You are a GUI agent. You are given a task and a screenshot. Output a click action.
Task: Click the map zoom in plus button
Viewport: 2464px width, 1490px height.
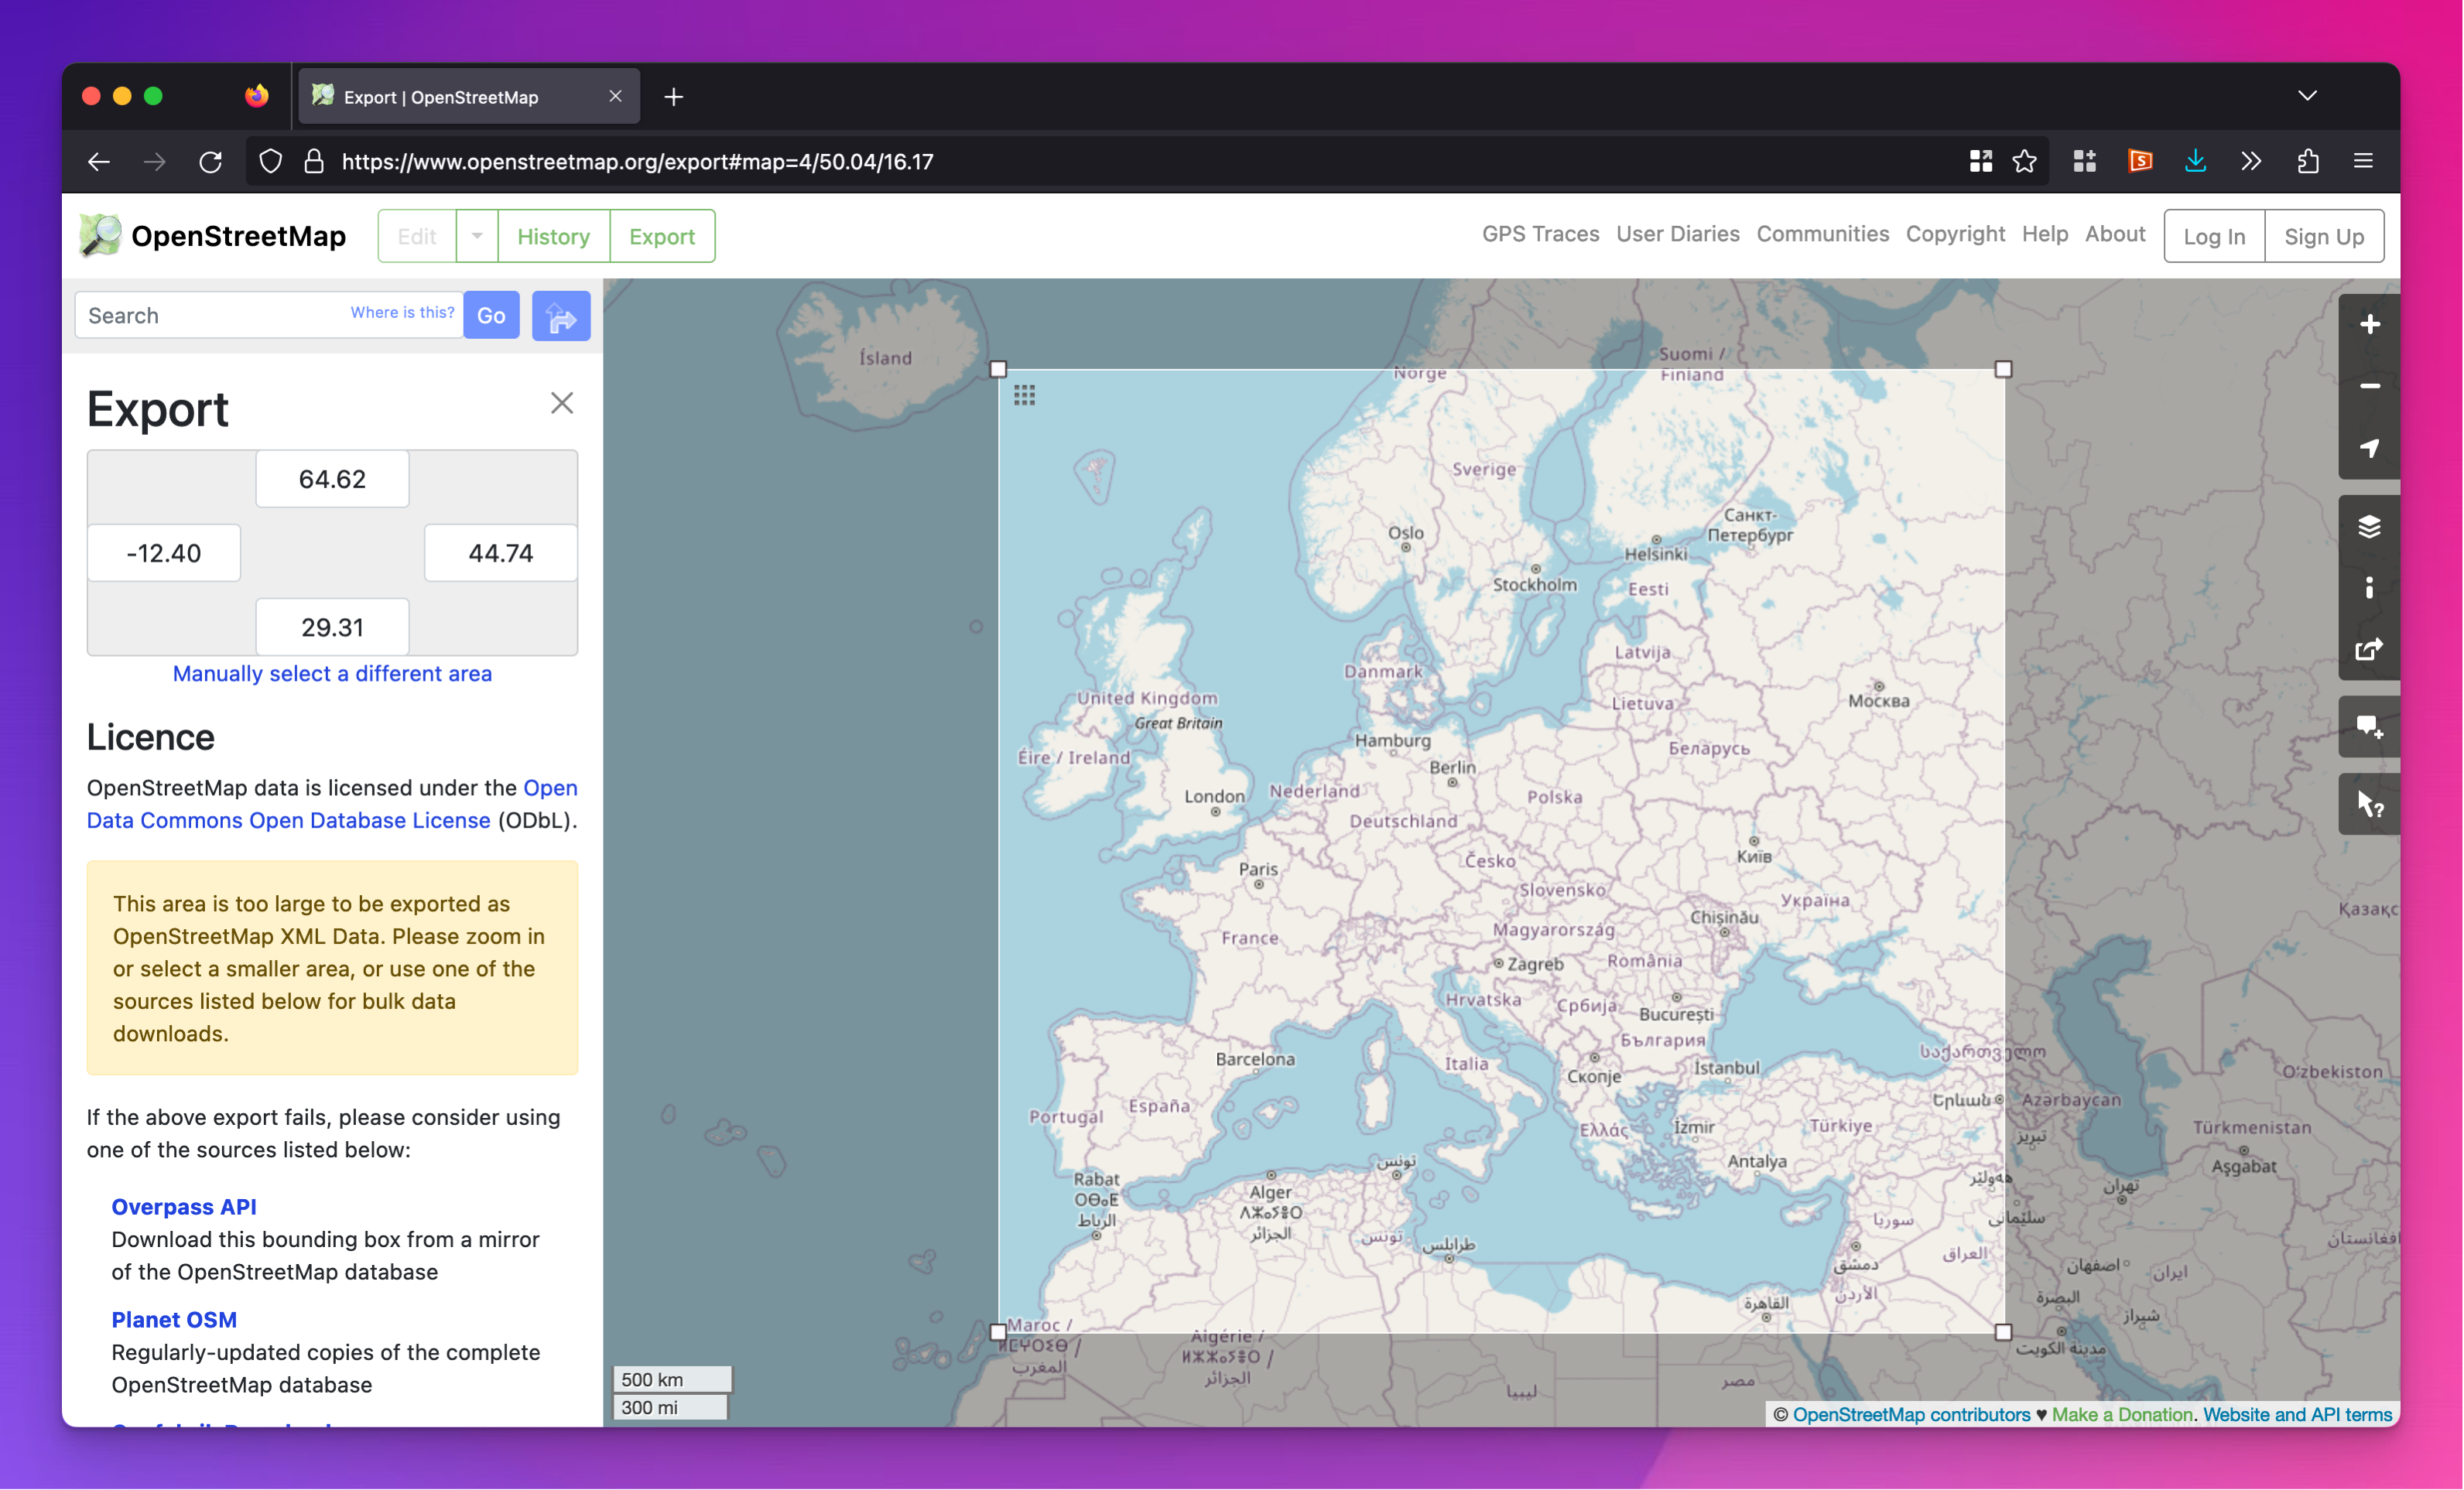tap(2369, 325)
